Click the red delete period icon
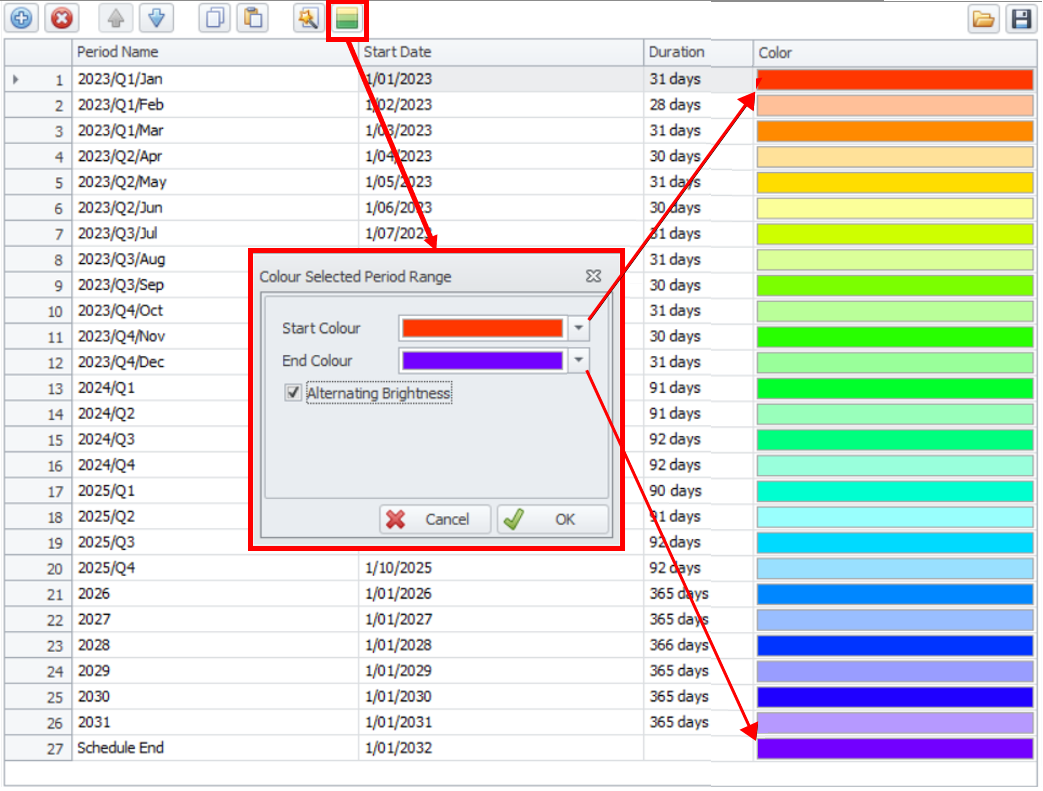 (x=61, y=18)
